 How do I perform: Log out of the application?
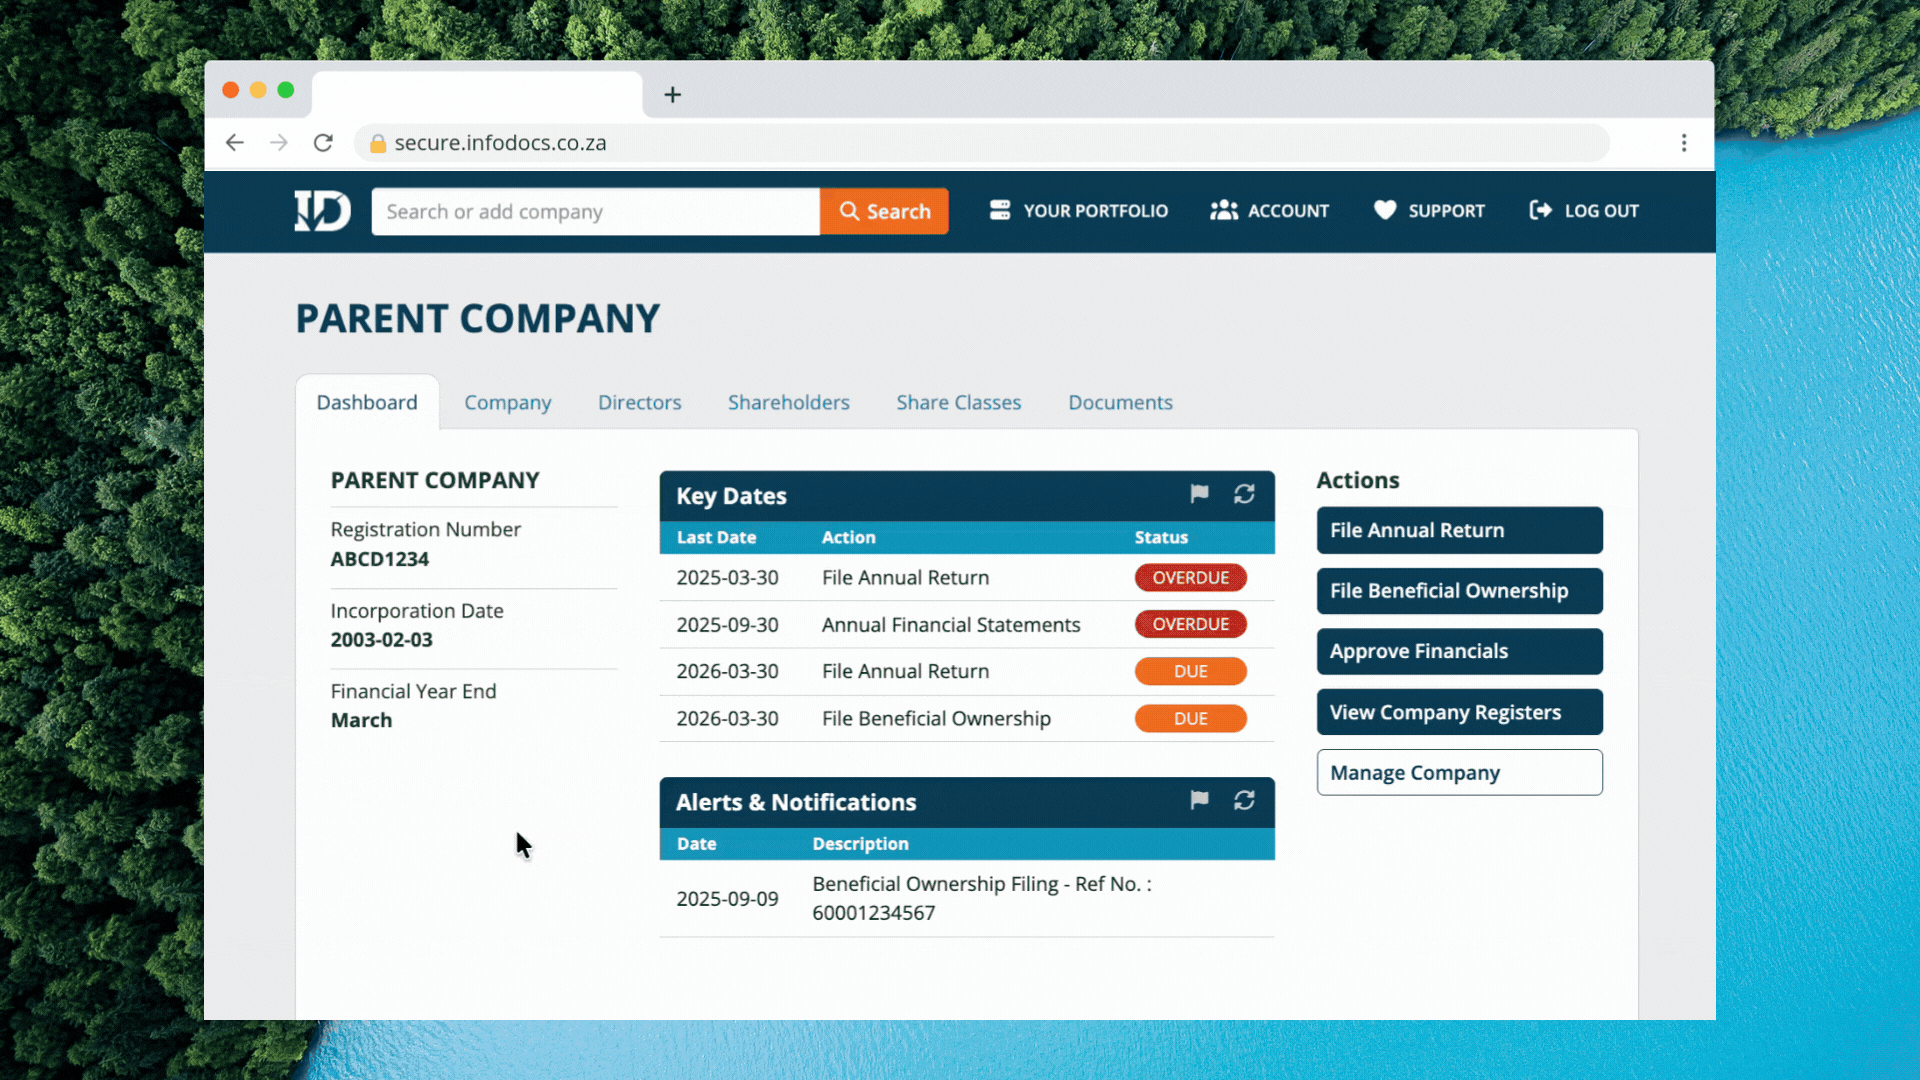pos(1584,211)
